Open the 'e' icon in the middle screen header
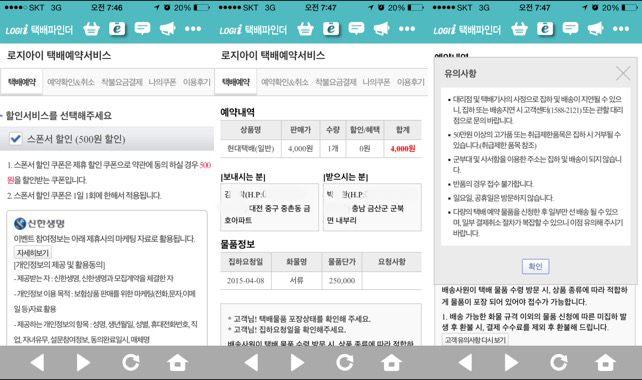Screen dimensions: 642x380 point(331,29)
